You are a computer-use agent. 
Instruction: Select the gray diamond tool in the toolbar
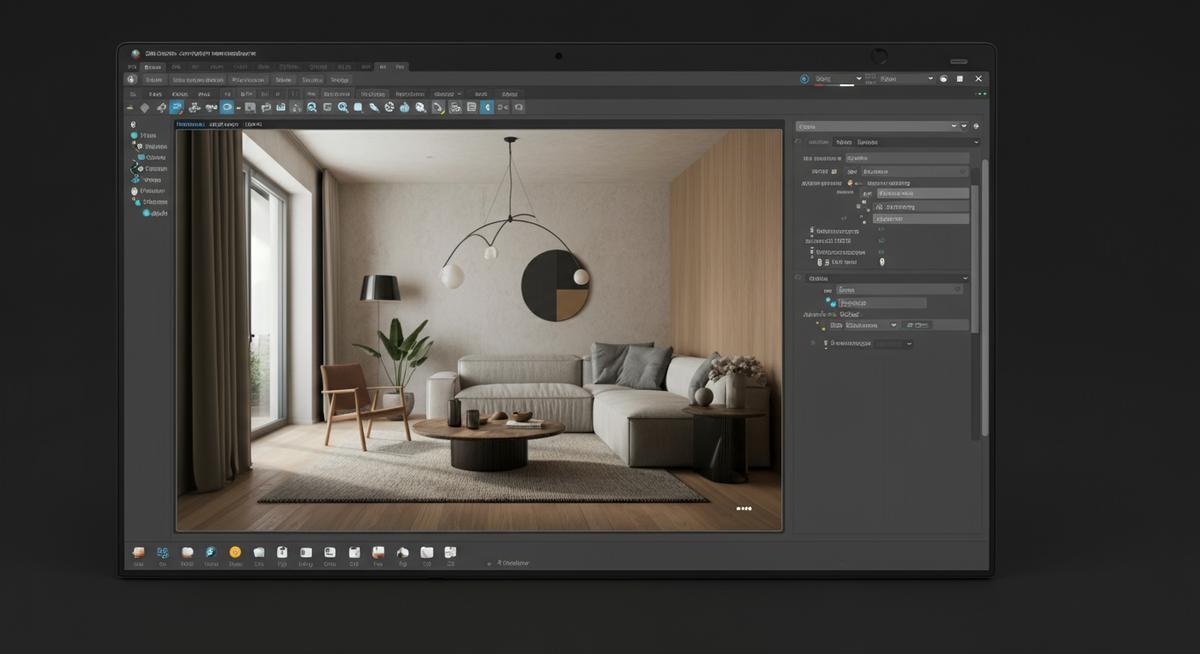point(144,107)
